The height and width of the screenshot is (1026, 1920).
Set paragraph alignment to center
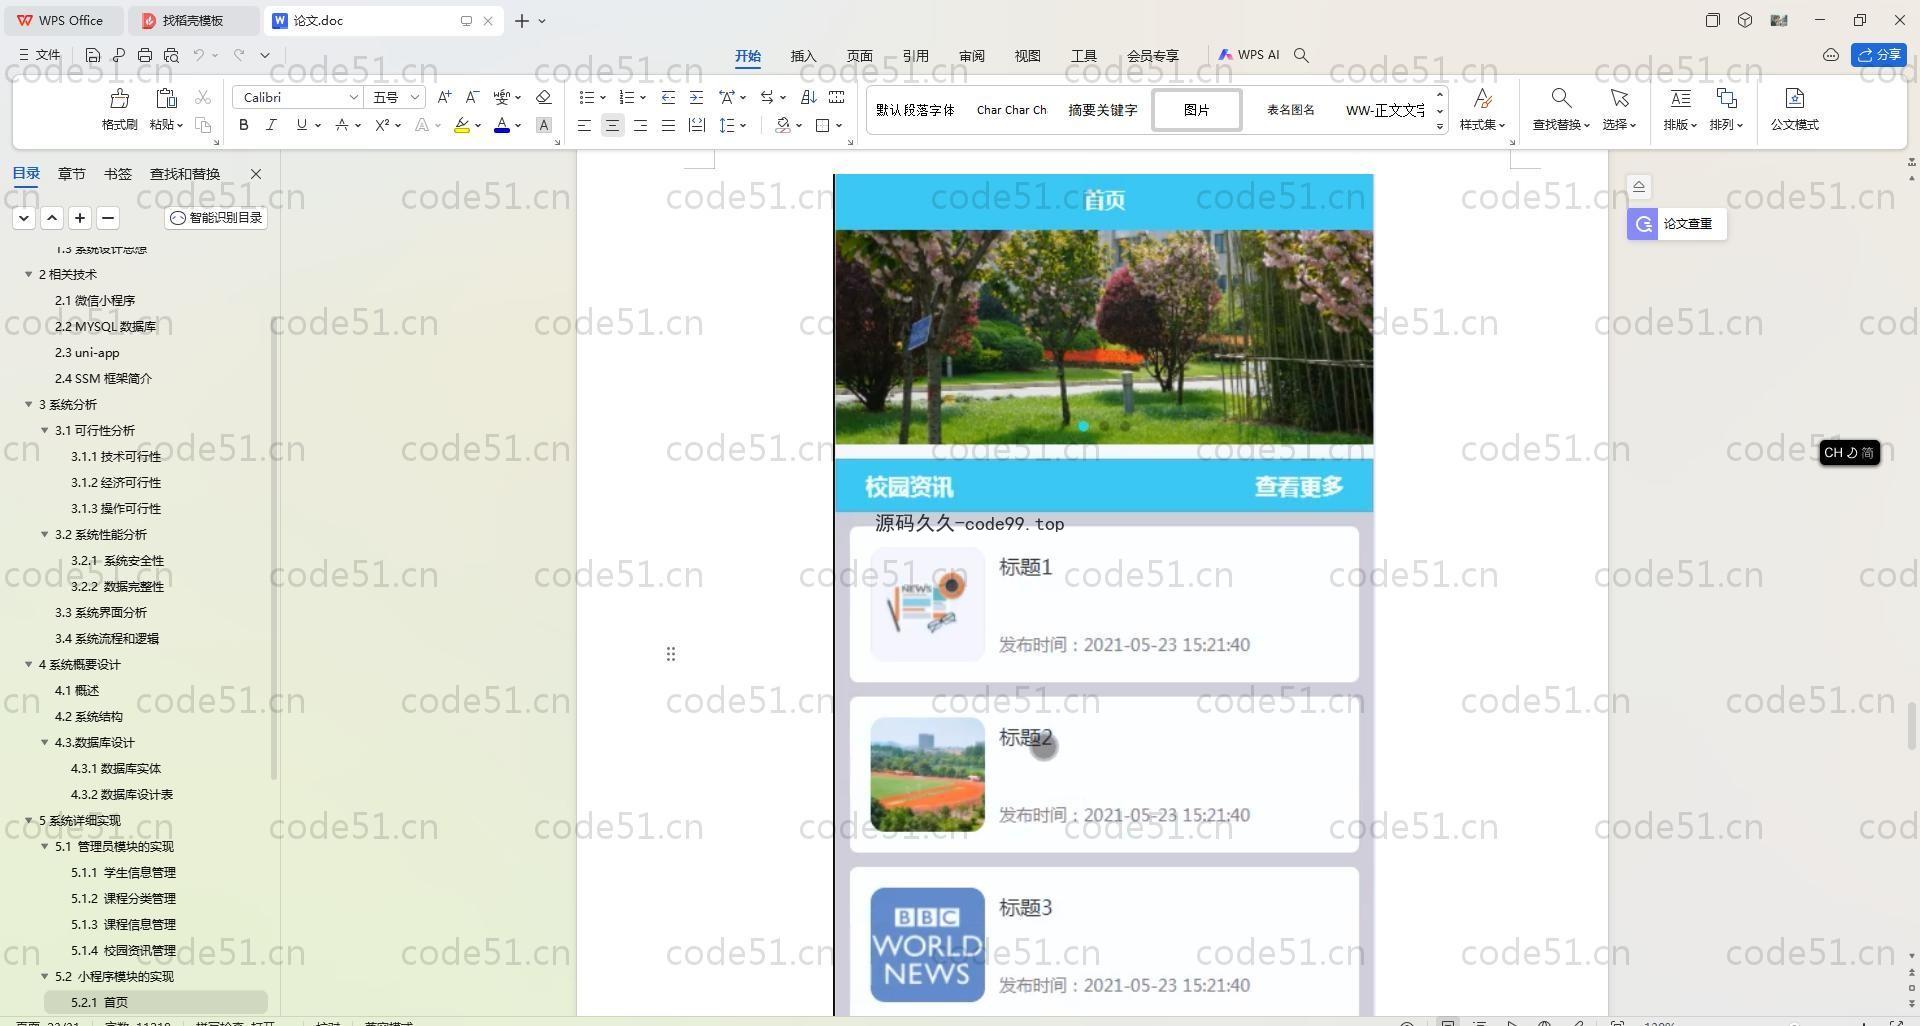coord(612,125)
